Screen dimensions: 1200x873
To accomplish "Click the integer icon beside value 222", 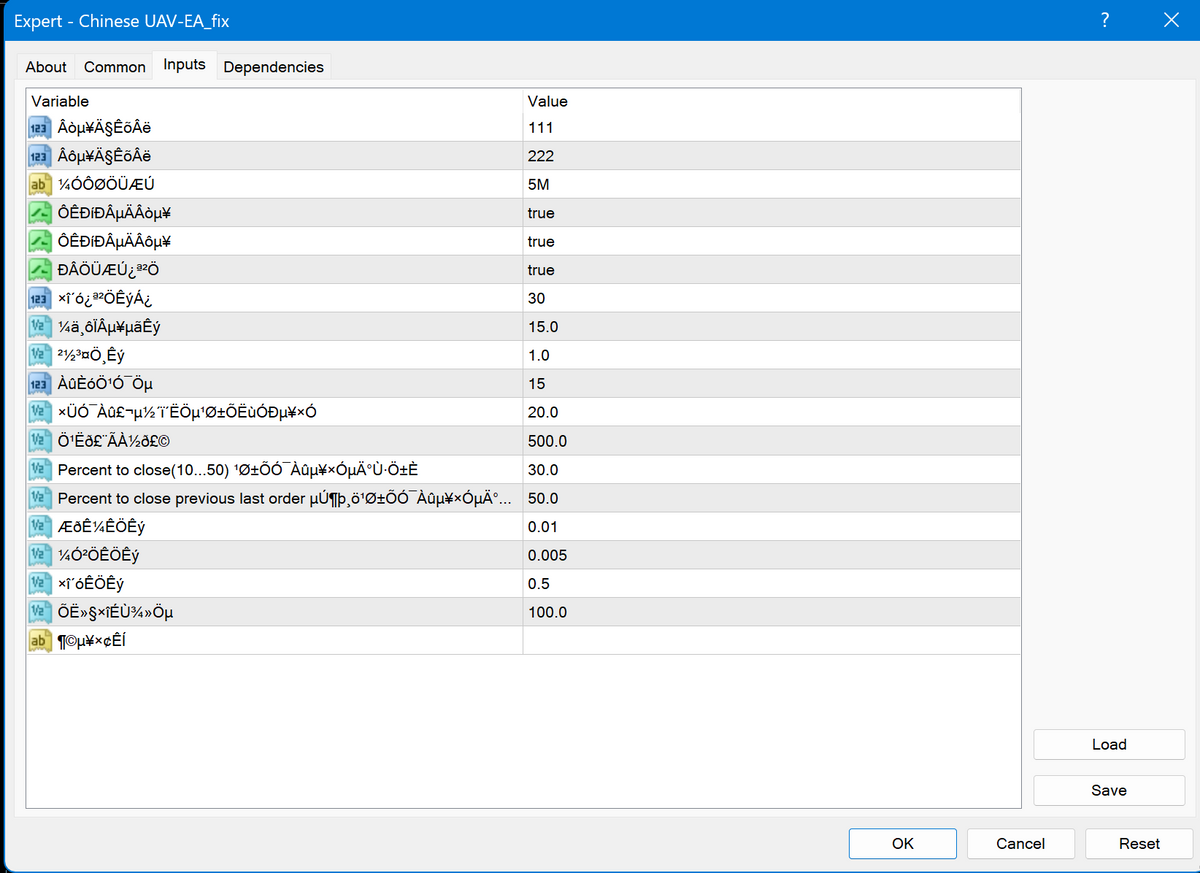I will [40, 157].
